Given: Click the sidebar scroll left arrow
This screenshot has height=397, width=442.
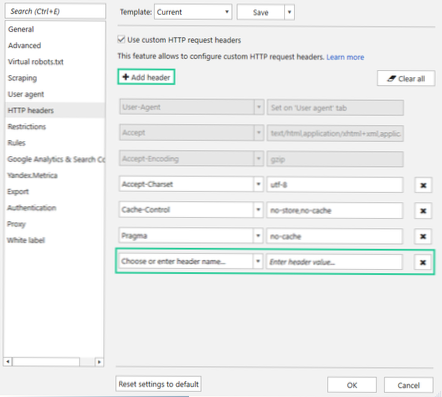Looking at the screenshot, I should 8,362.
